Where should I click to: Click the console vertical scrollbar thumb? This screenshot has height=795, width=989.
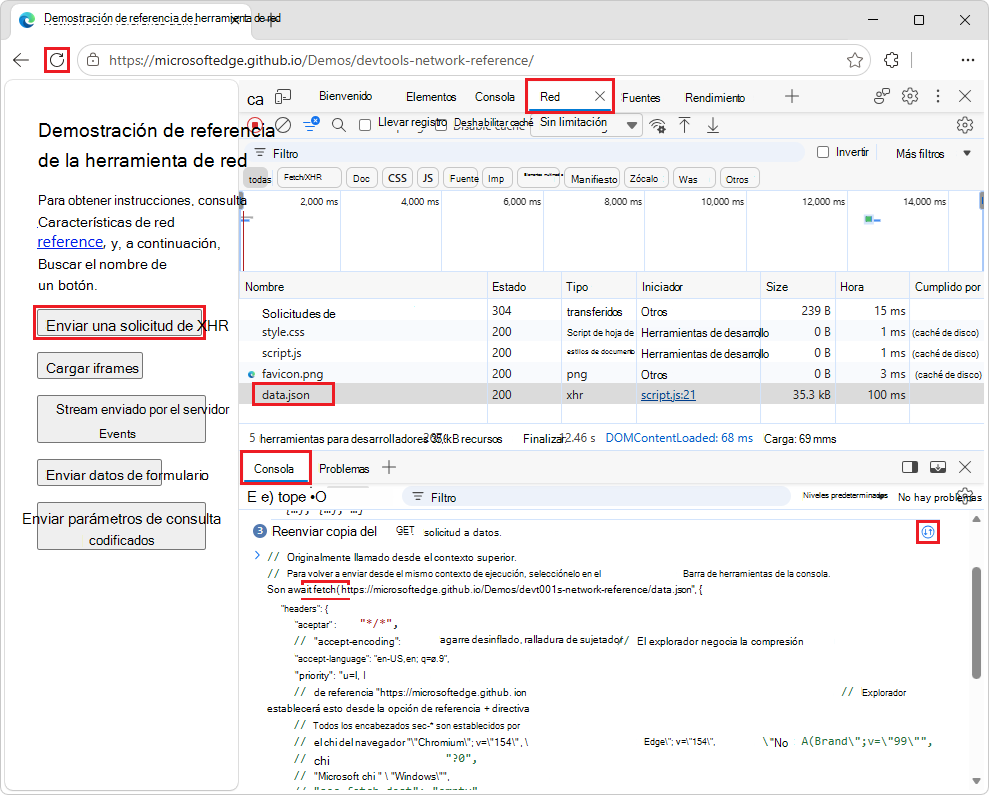[x=976, y=621]
